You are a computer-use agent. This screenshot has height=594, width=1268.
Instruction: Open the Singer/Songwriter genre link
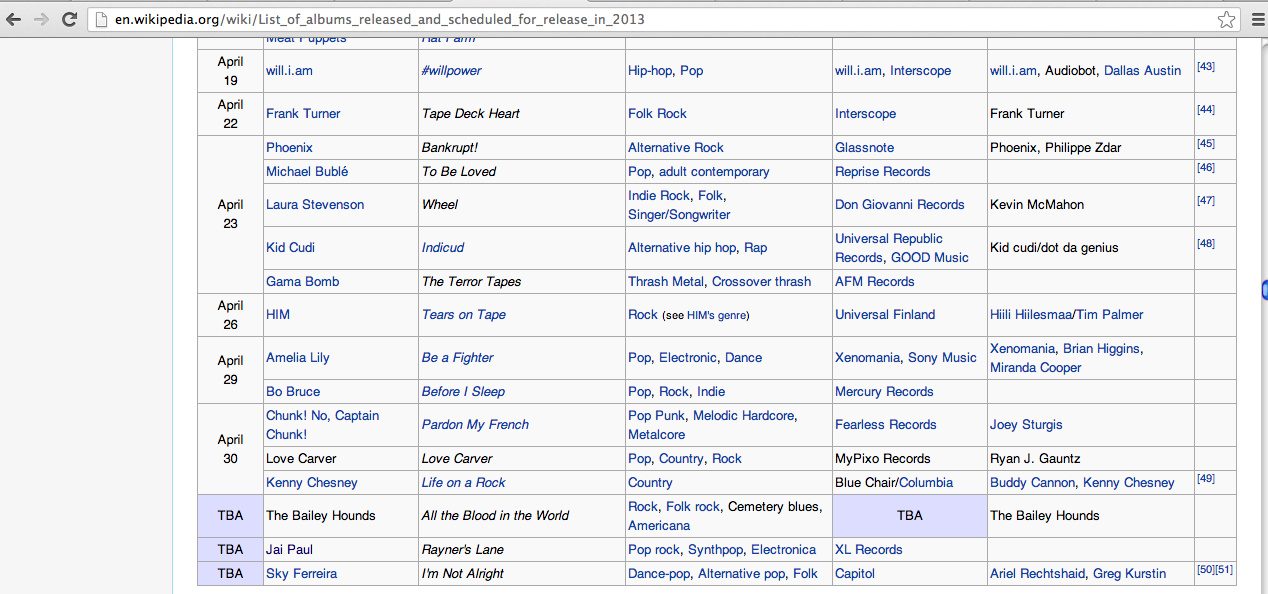[x=679, y=215]
